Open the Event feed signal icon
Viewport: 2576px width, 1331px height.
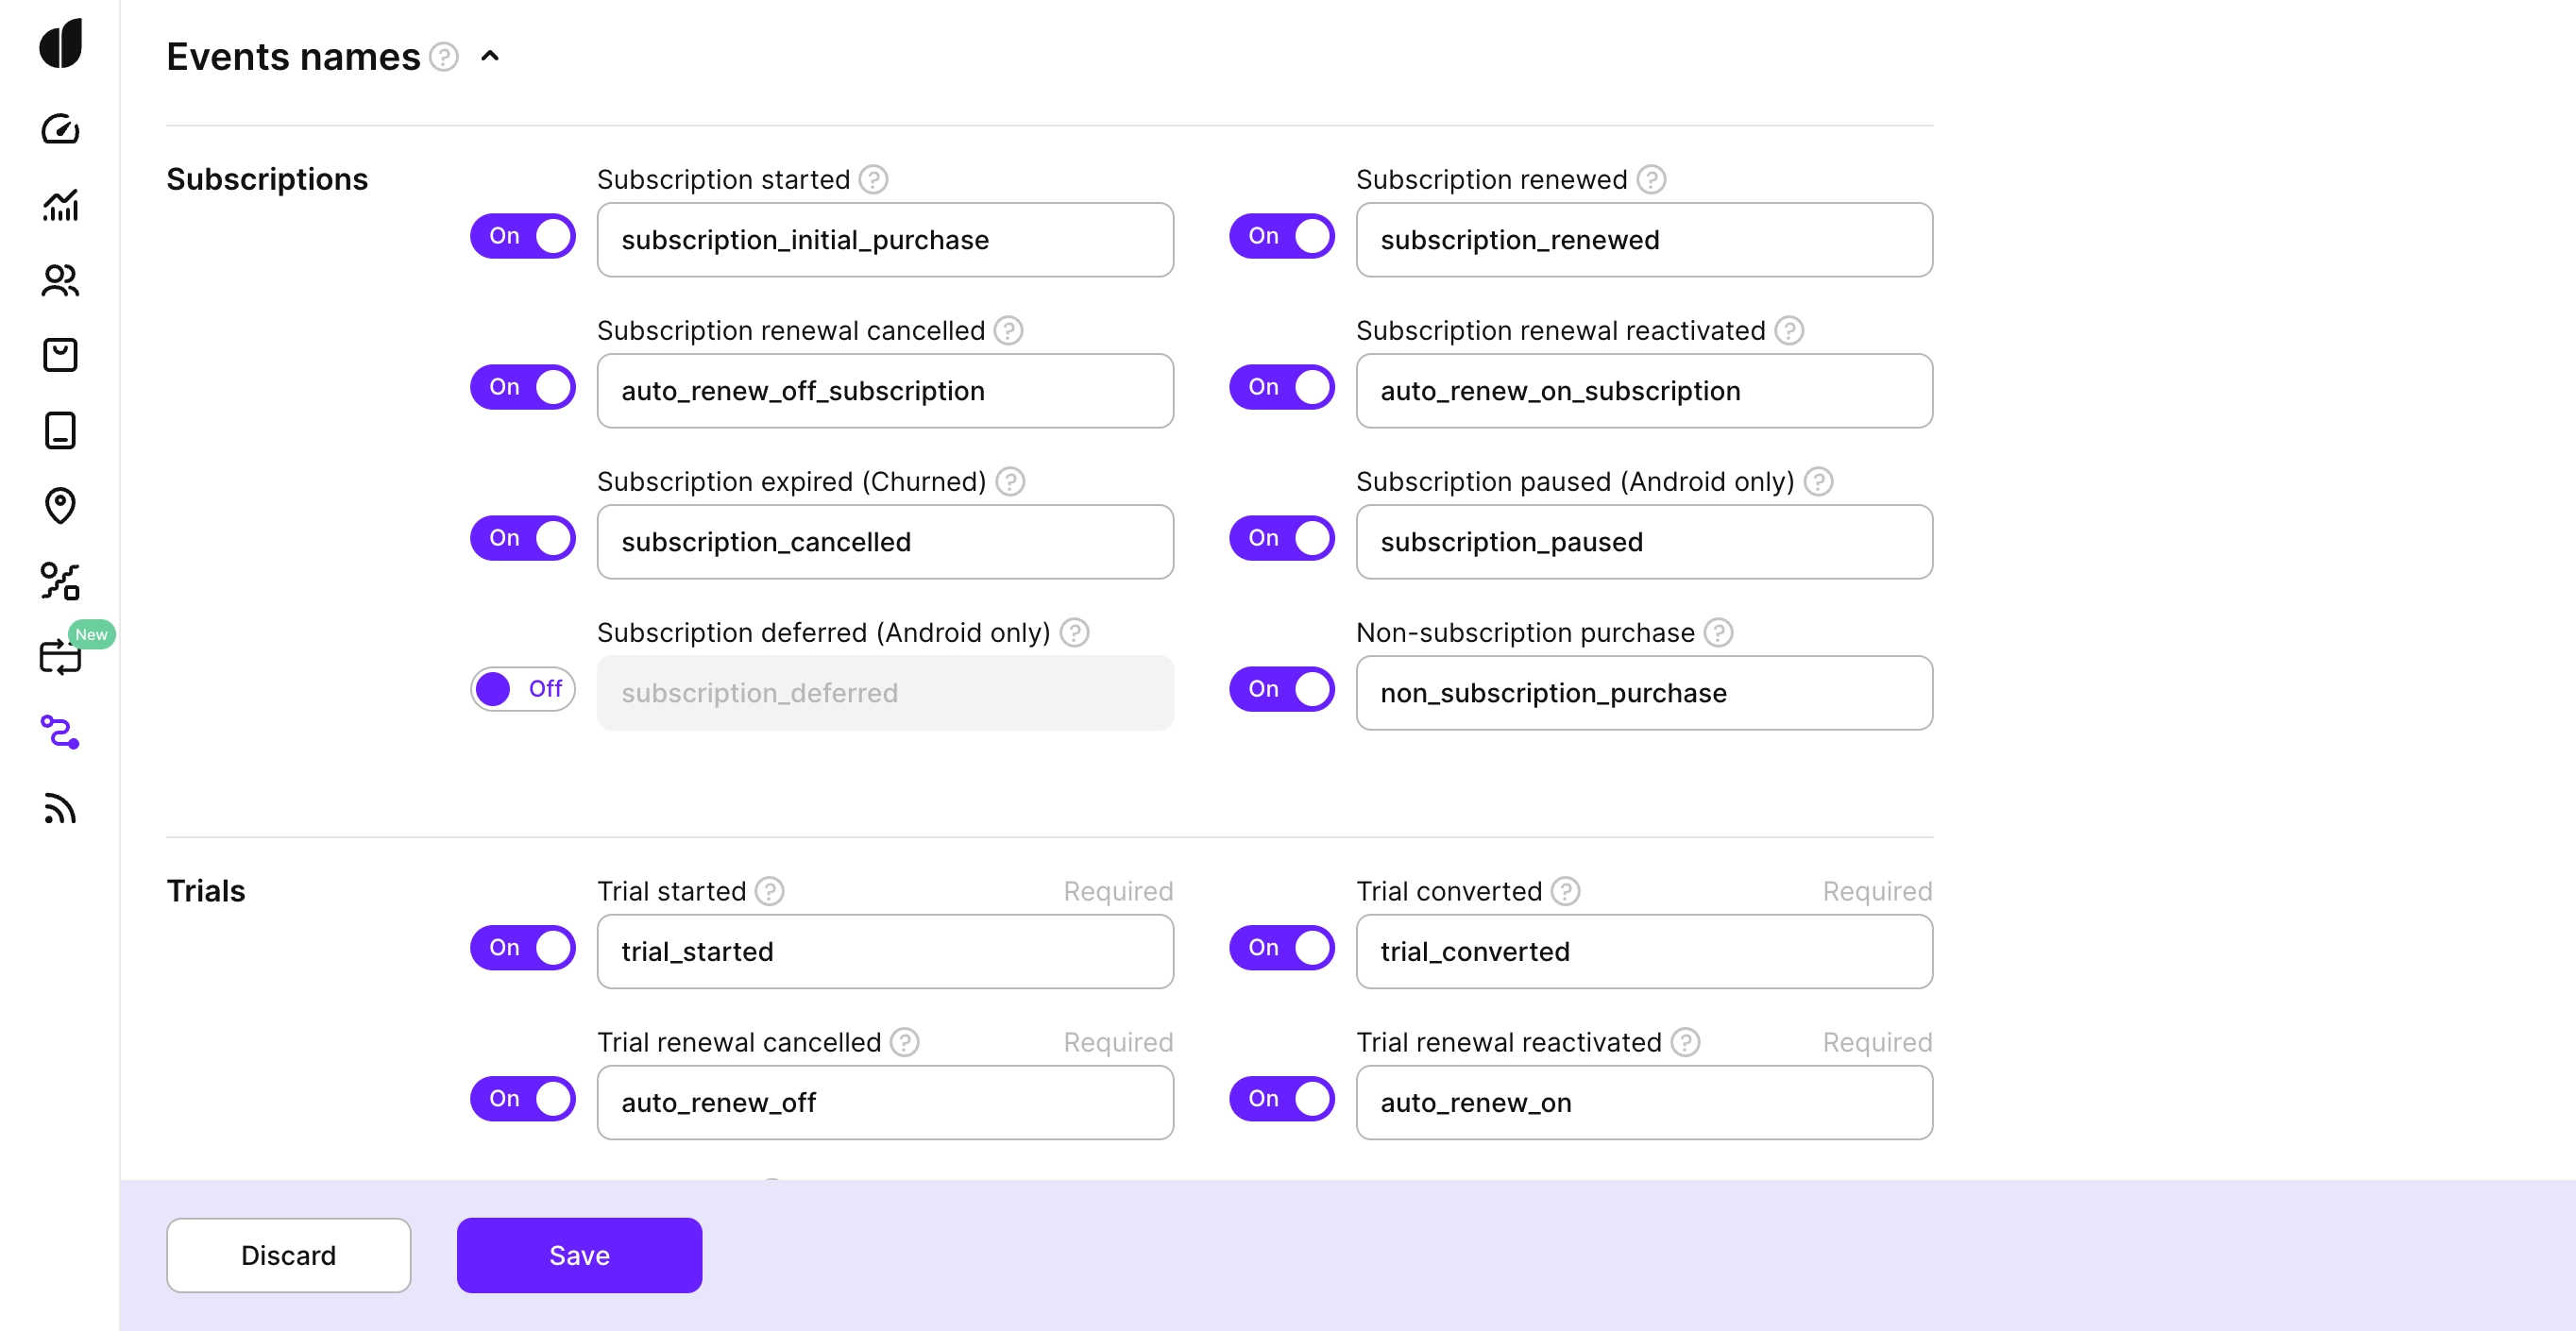(60, 808)
